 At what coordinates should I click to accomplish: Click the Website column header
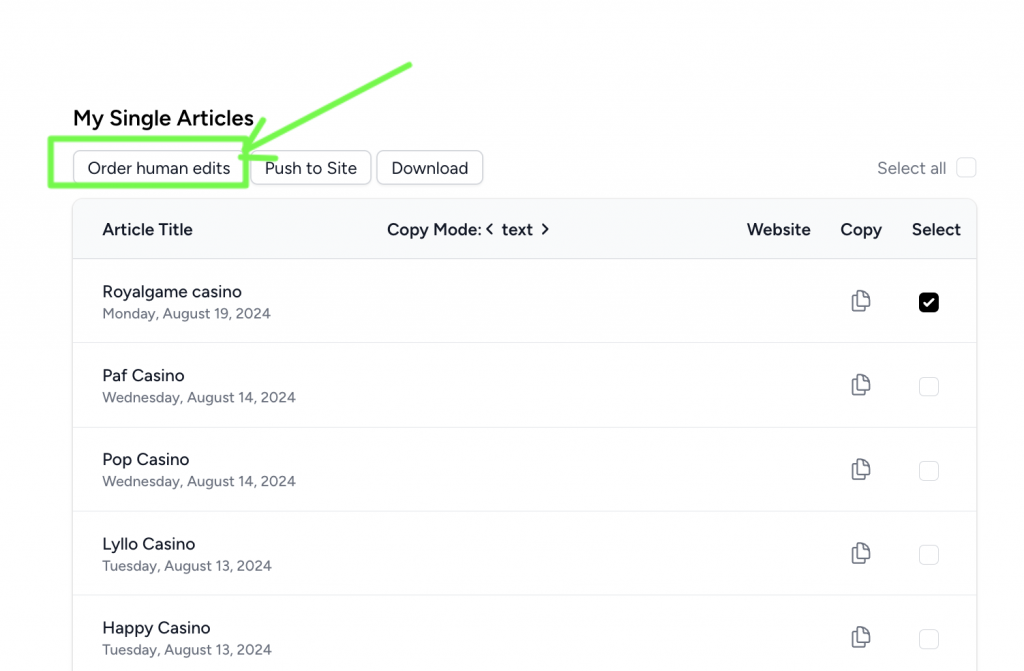pos(778,229)
